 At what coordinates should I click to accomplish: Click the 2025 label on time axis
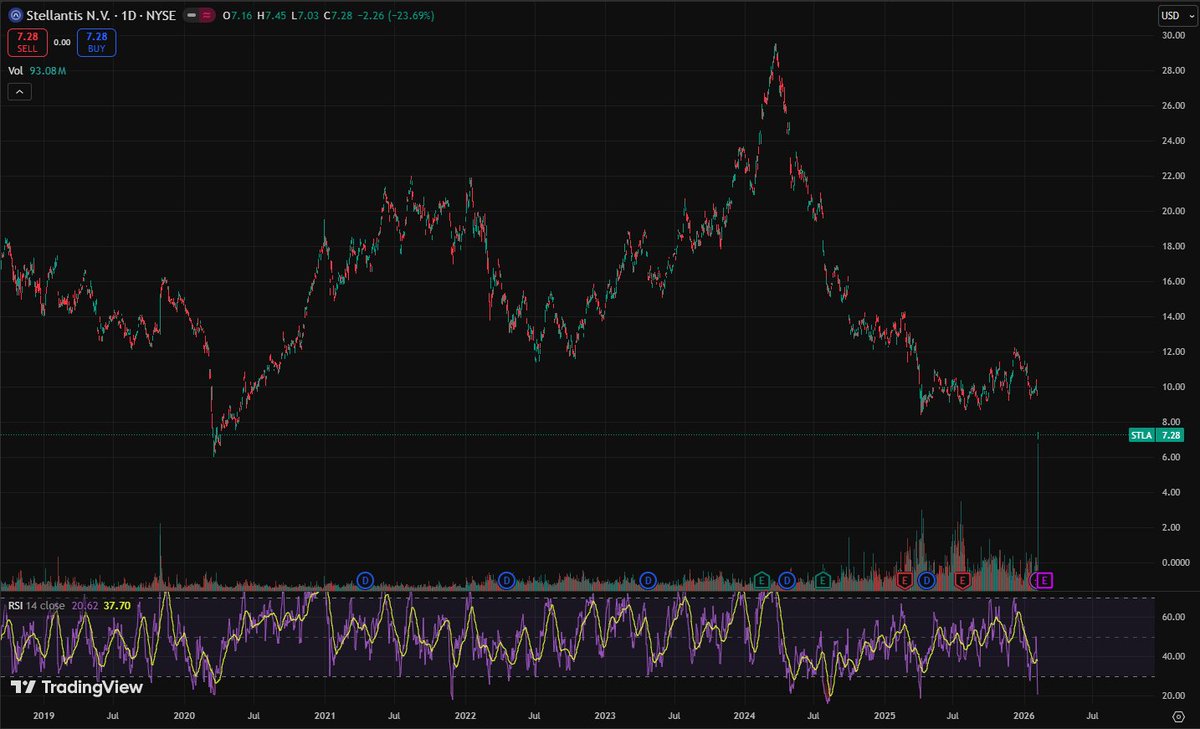click(884, 716)
